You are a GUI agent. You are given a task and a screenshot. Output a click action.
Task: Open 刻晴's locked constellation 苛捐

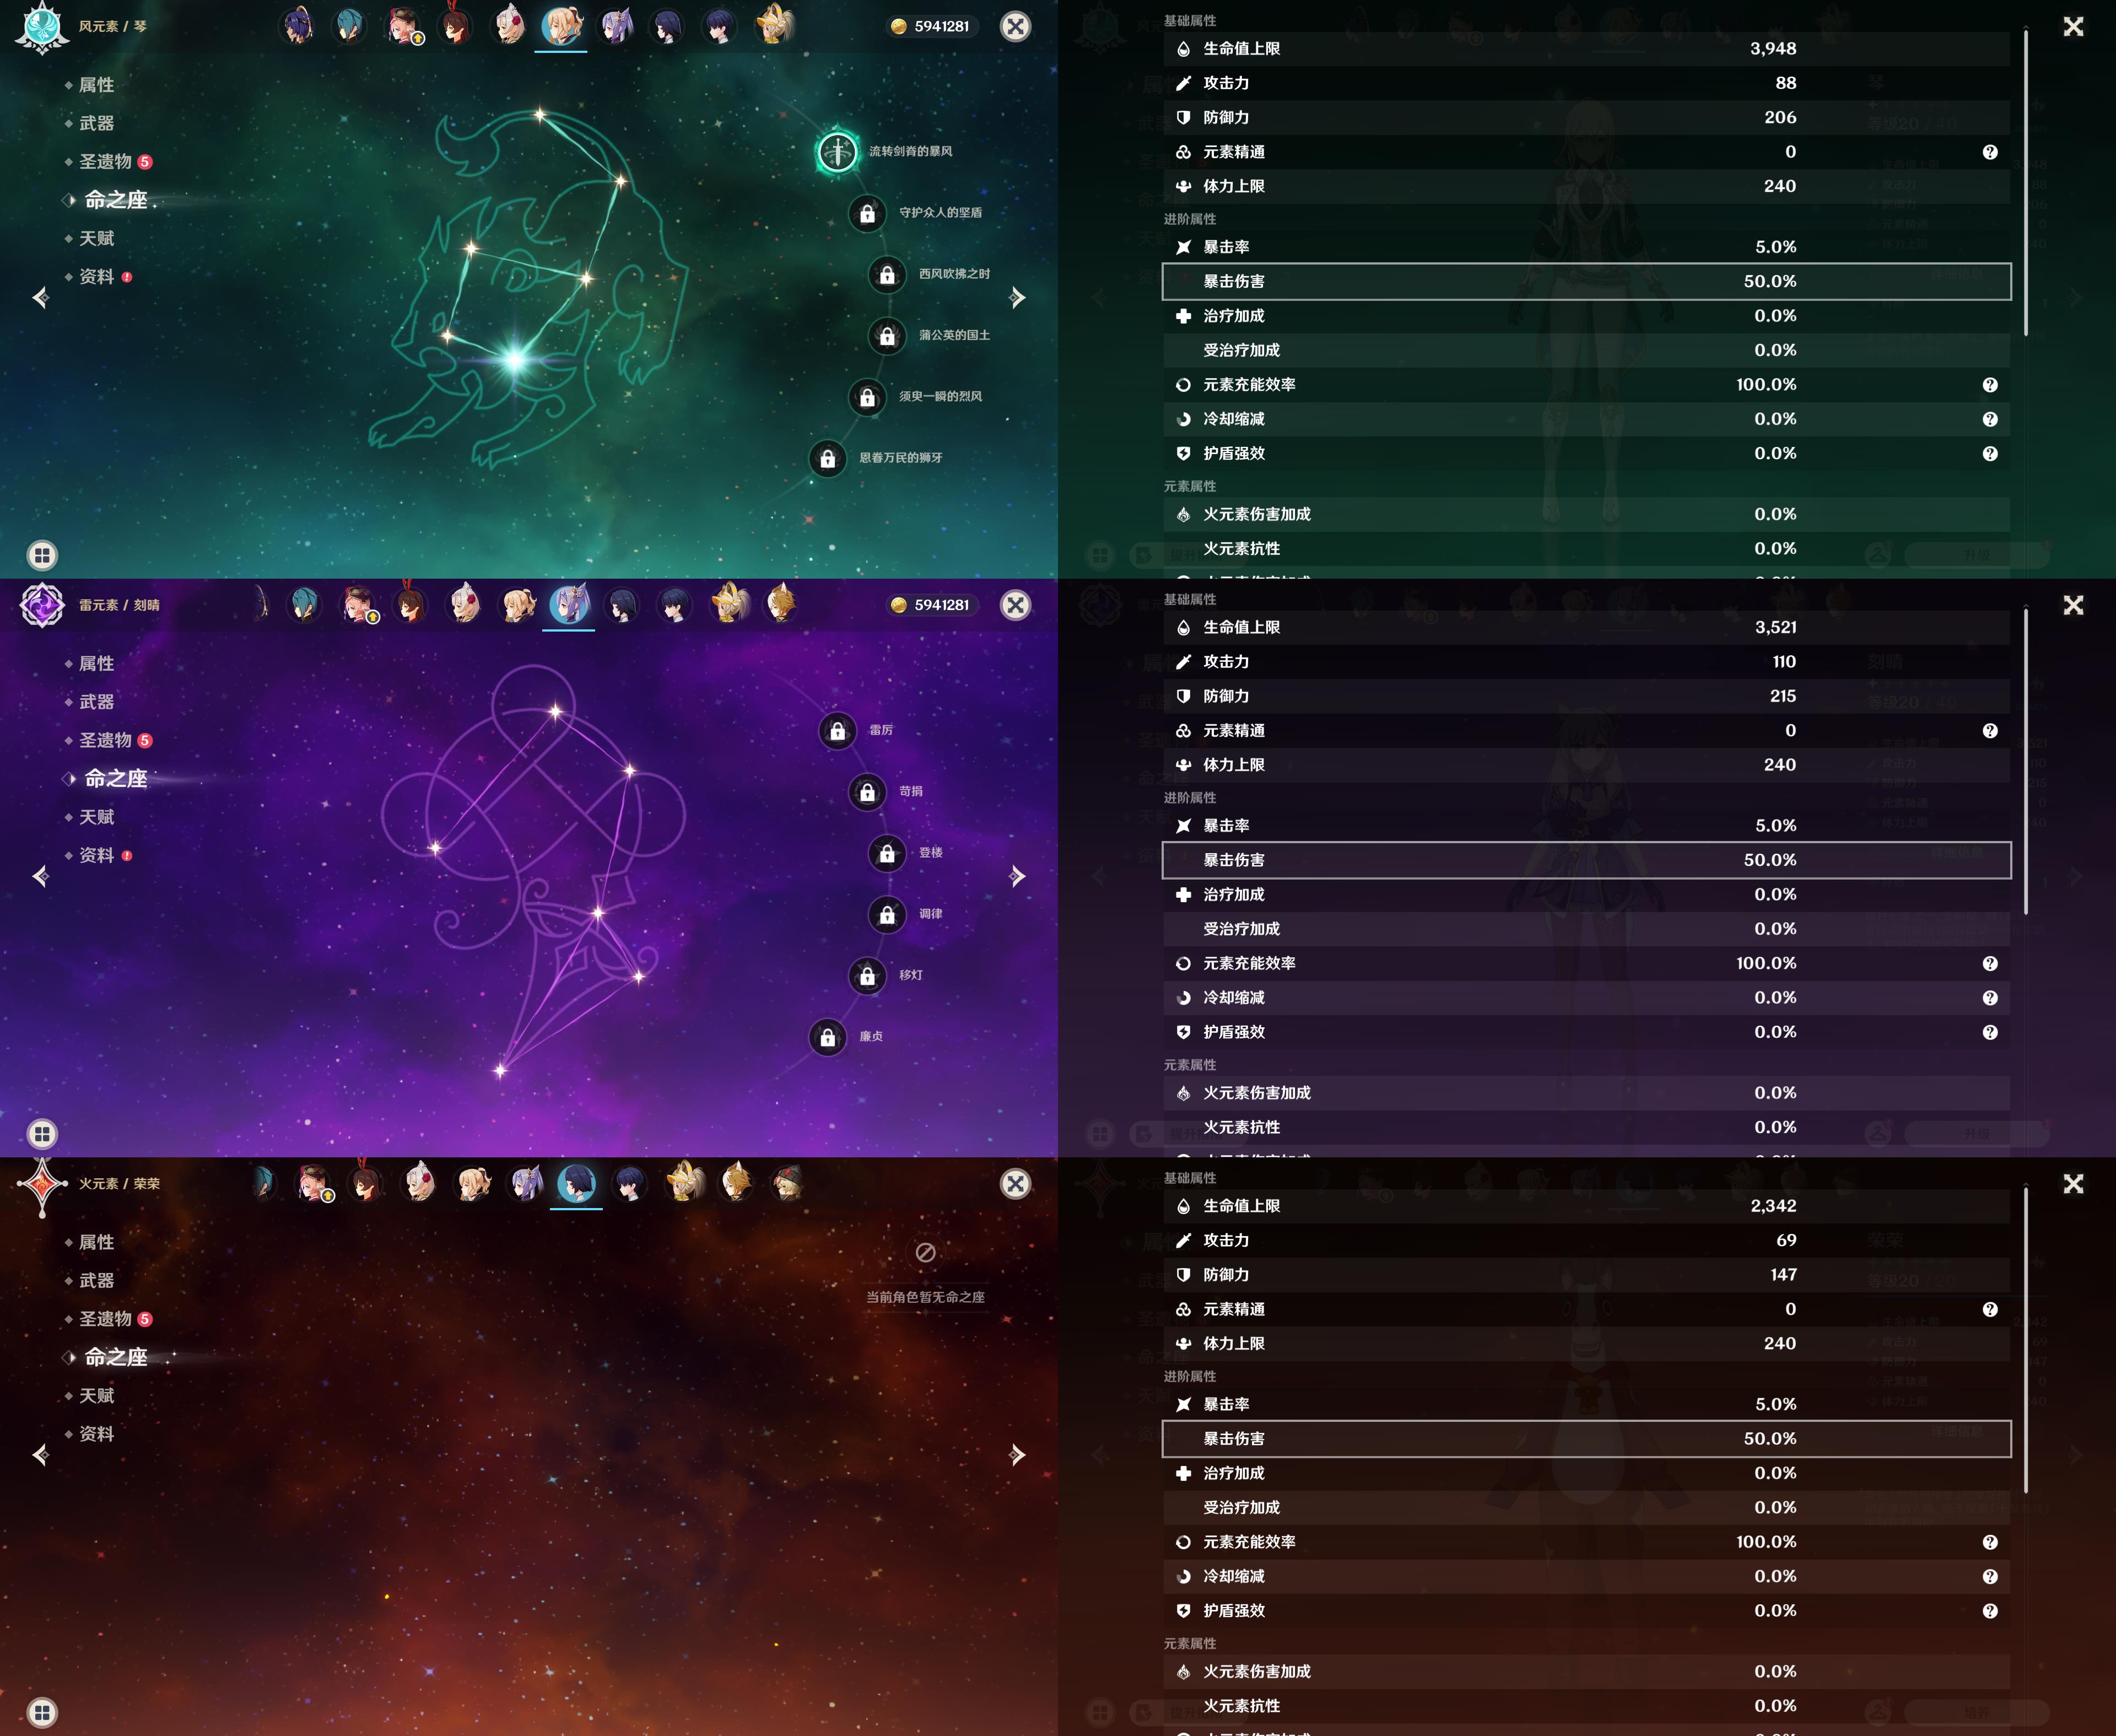pos(867,792)
